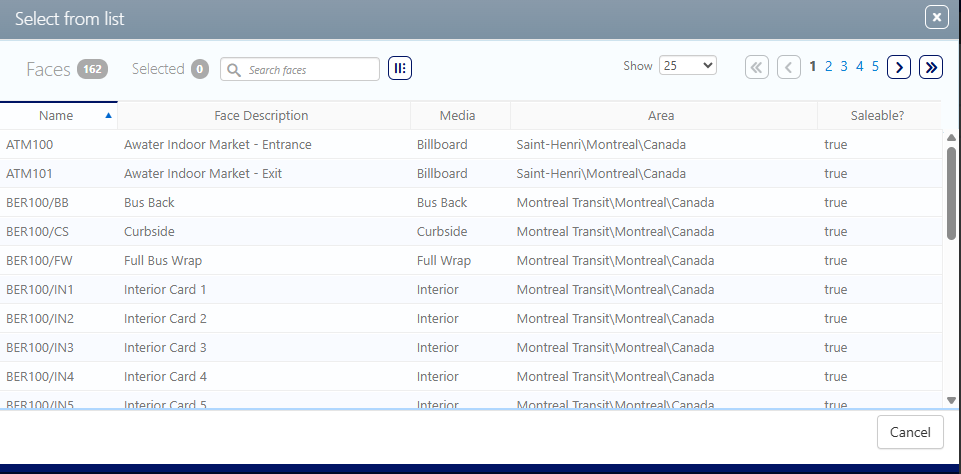Click the scrollbar down arrow
Viewport: 961px width, 474px height.
pos(951,400)
